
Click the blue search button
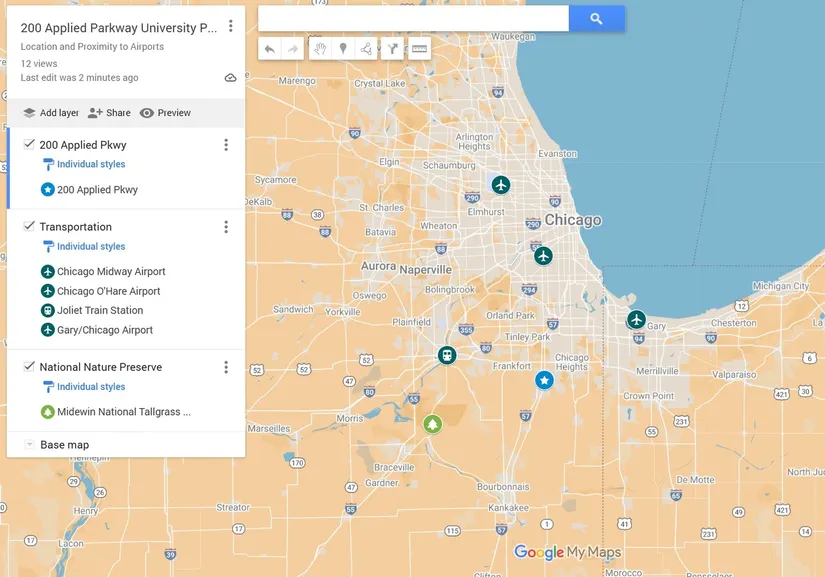click(596, 18)
